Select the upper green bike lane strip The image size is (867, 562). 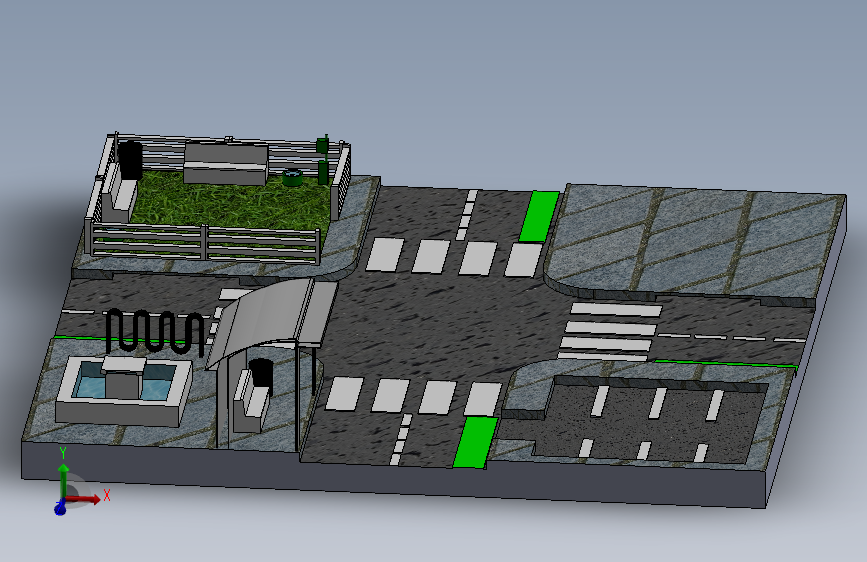click(x=539, y=216)
